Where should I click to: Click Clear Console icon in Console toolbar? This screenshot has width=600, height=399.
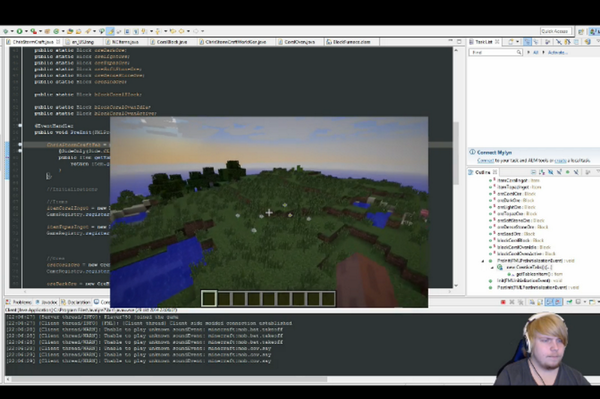tap(532, 302)
